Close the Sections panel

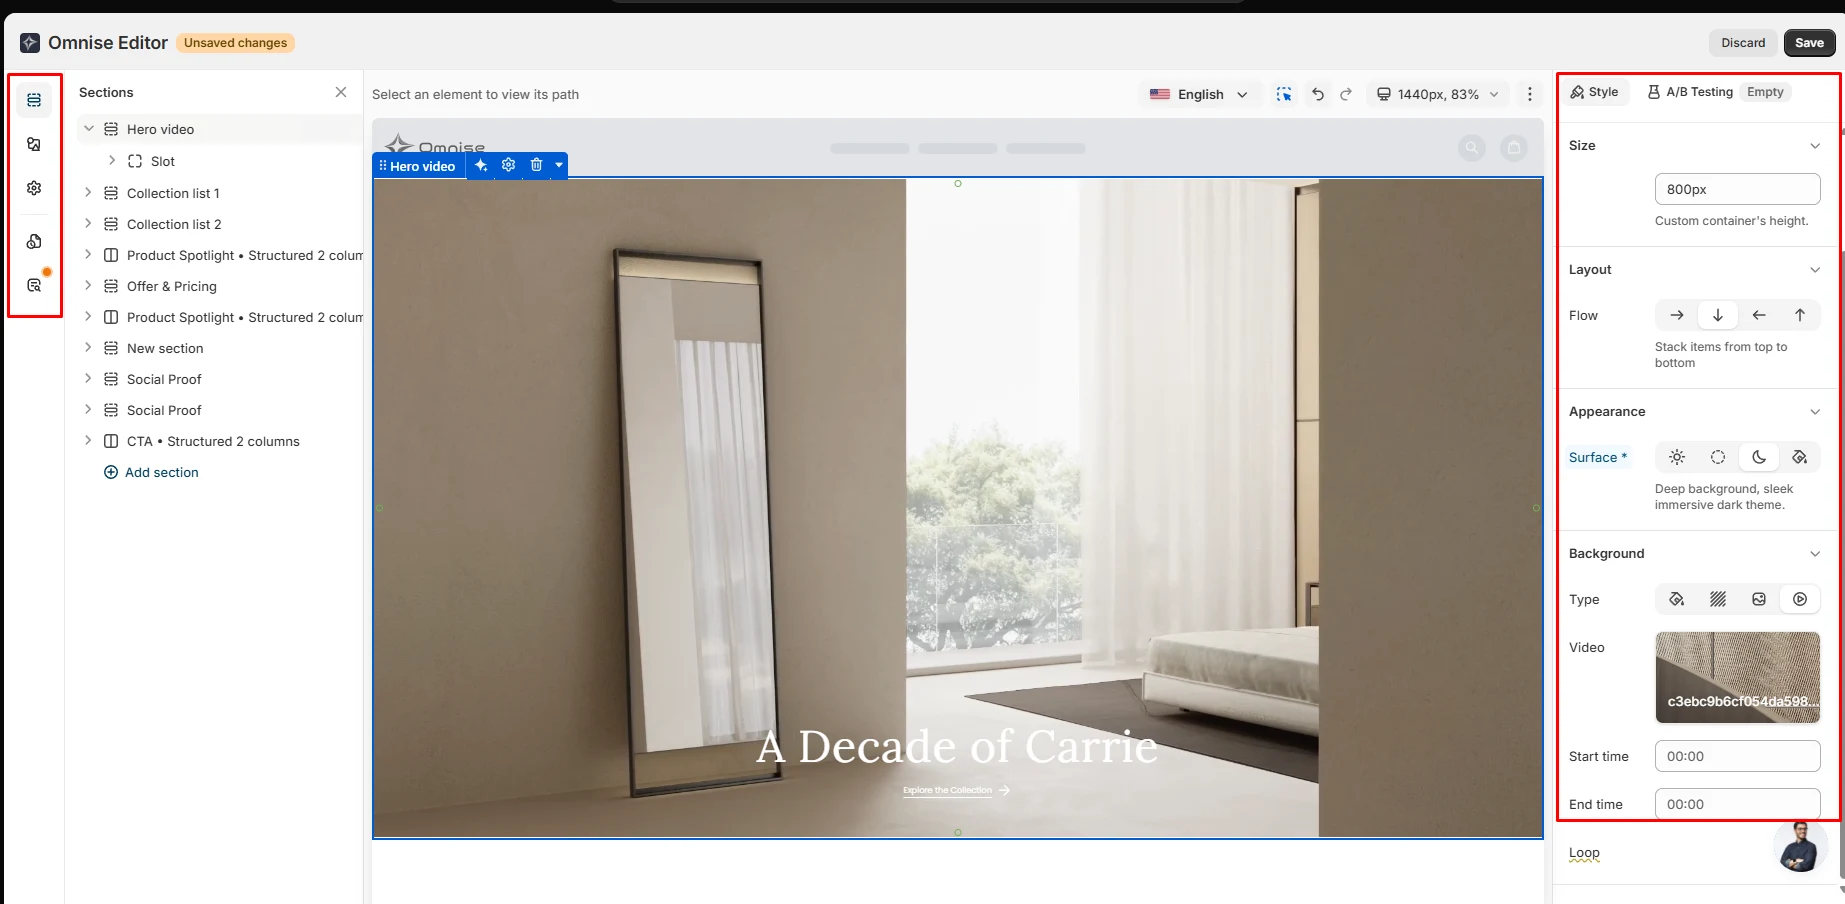coord(341,92)
